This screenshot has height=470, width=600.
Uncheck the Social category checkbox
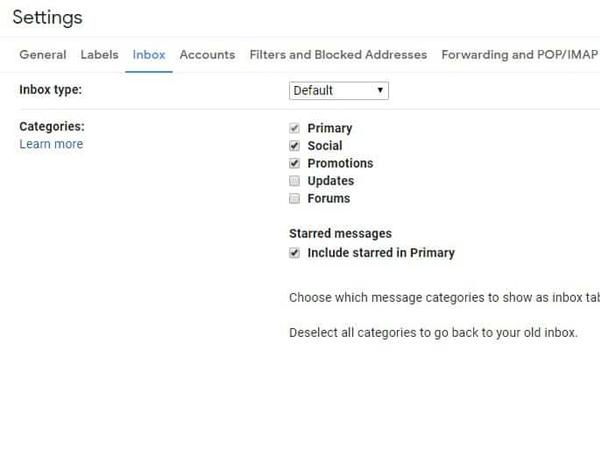tap(294, 146)
